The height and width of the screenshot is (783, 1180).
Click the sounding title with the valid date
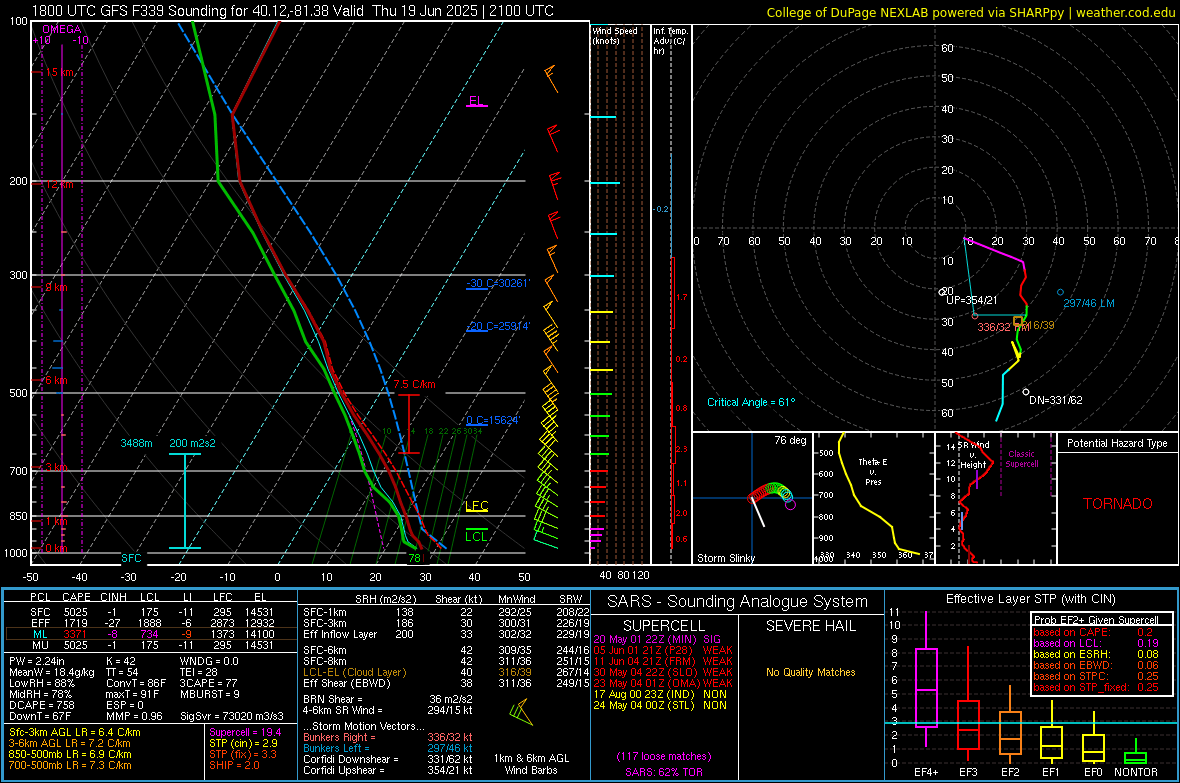click(x=292, y=11)
